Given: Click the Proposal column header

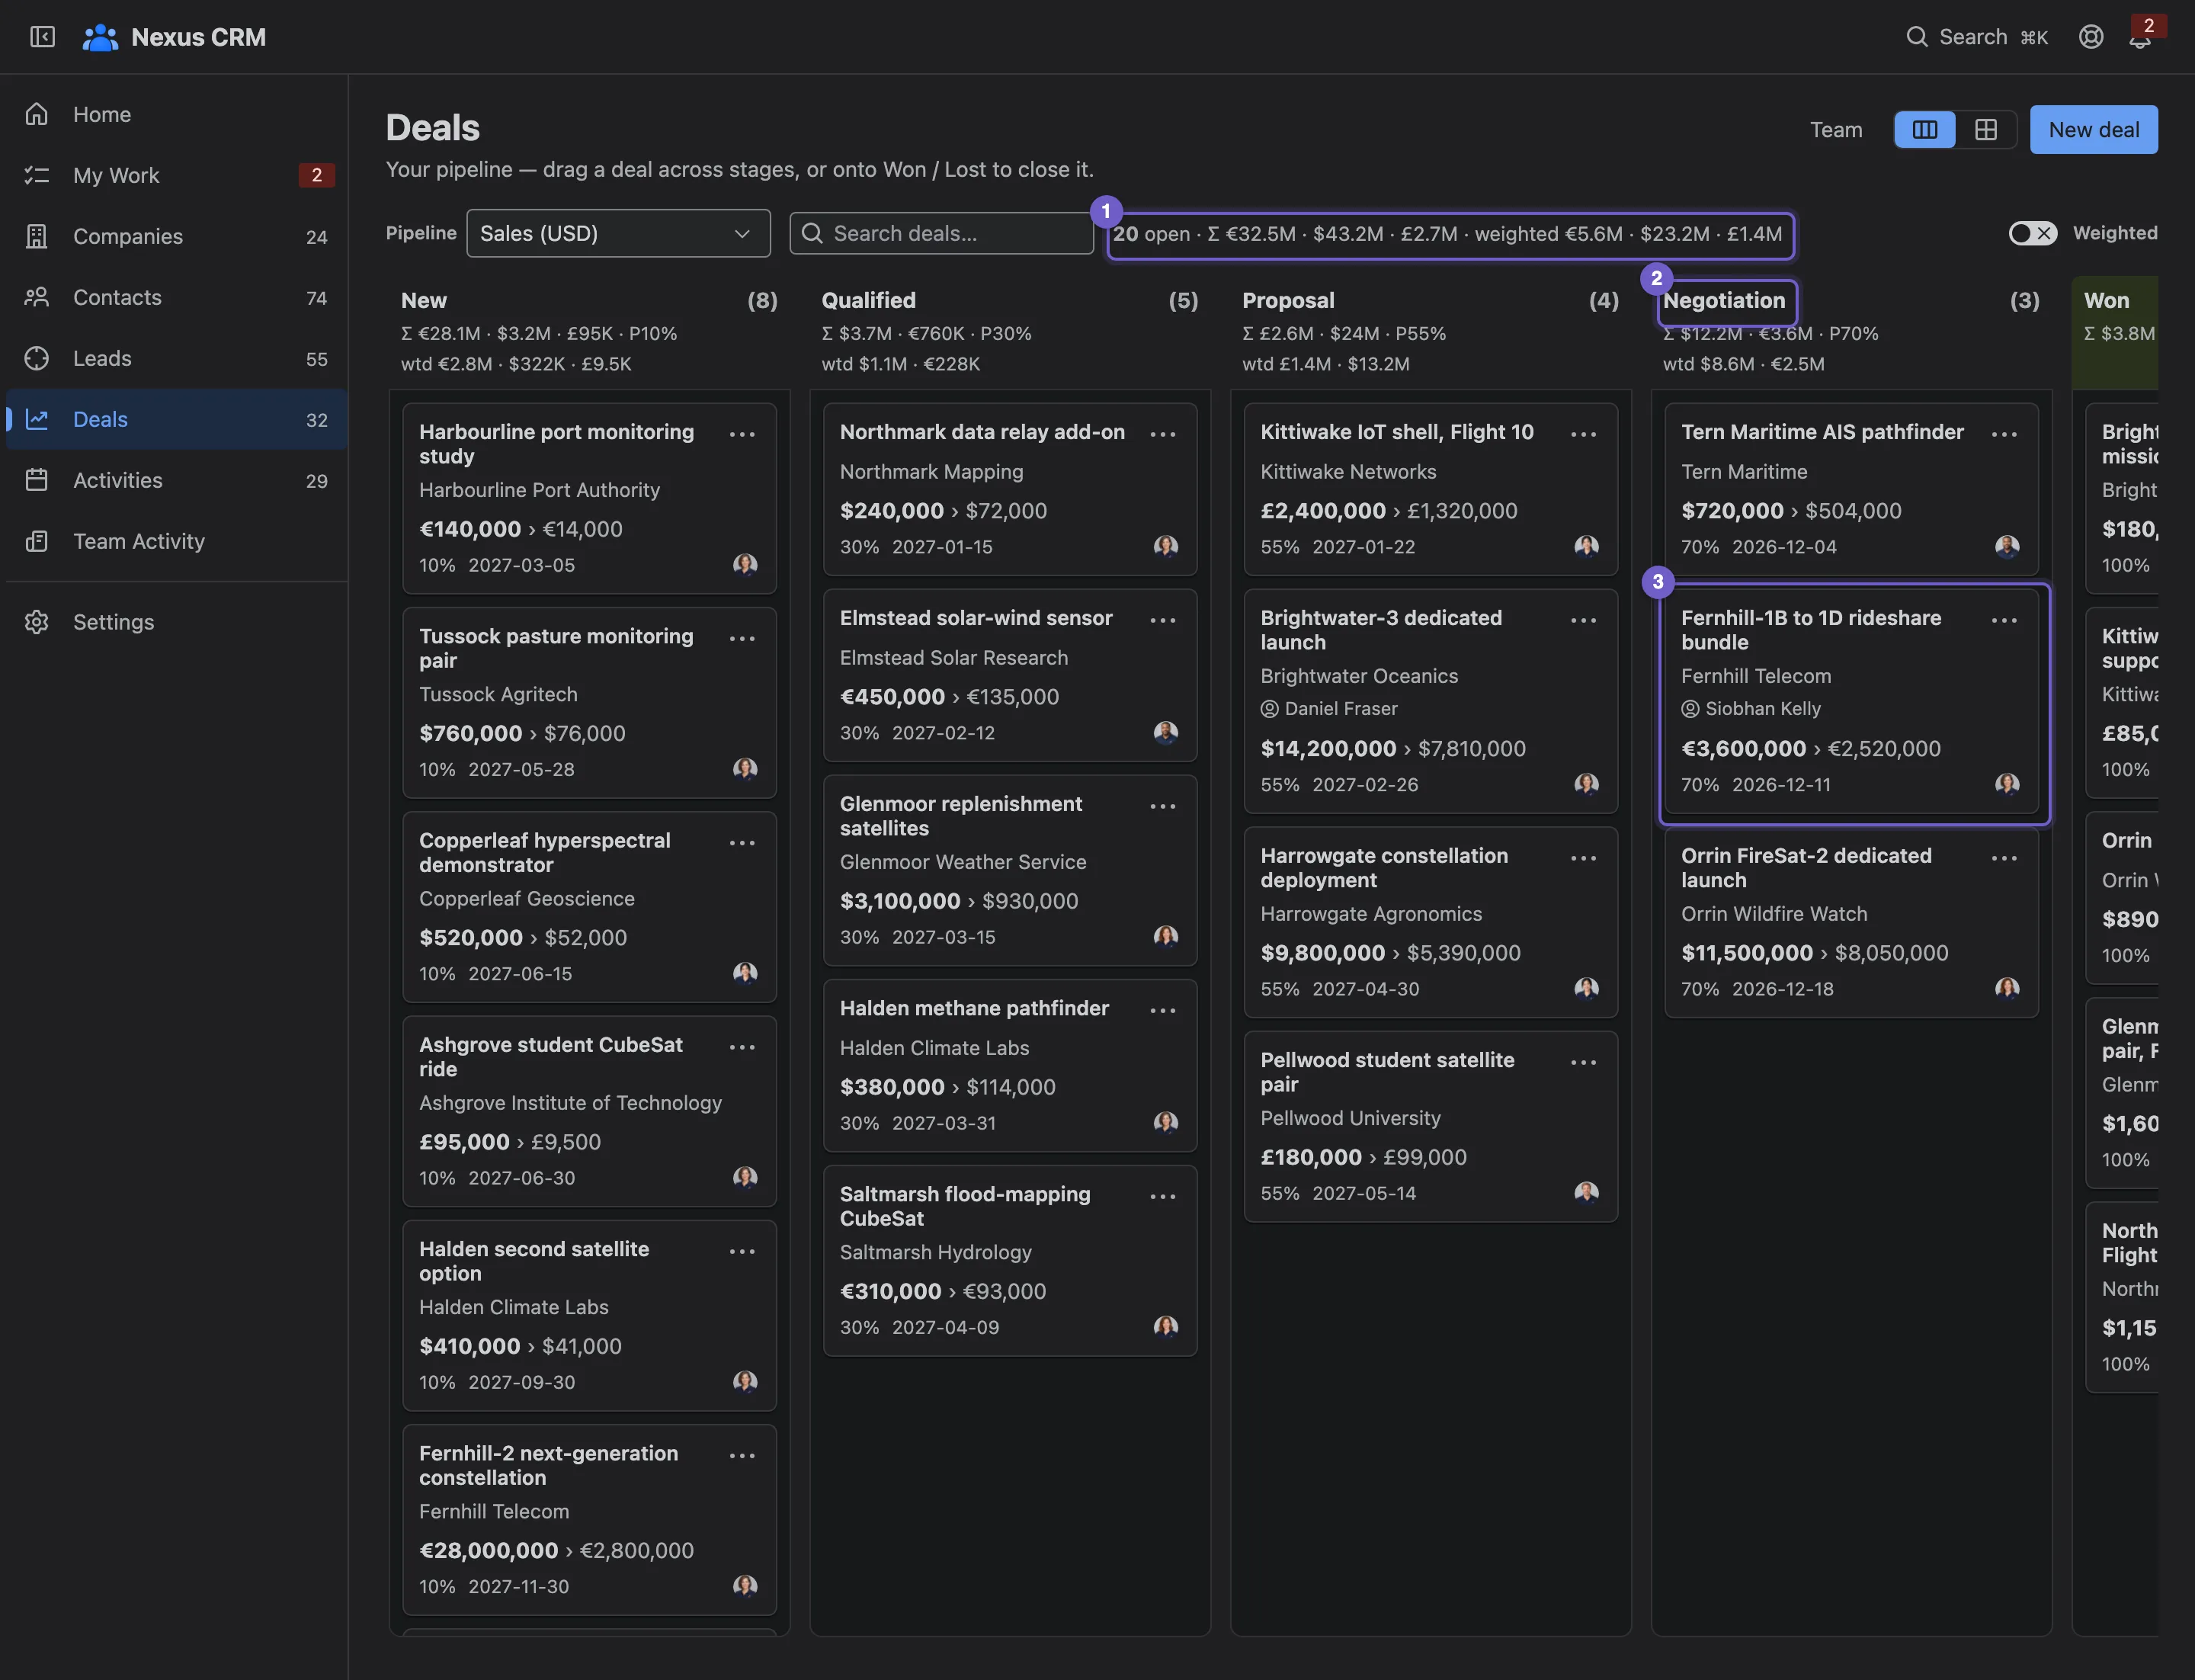Looking at the screenshot, I should click(x=1289, y=301).
